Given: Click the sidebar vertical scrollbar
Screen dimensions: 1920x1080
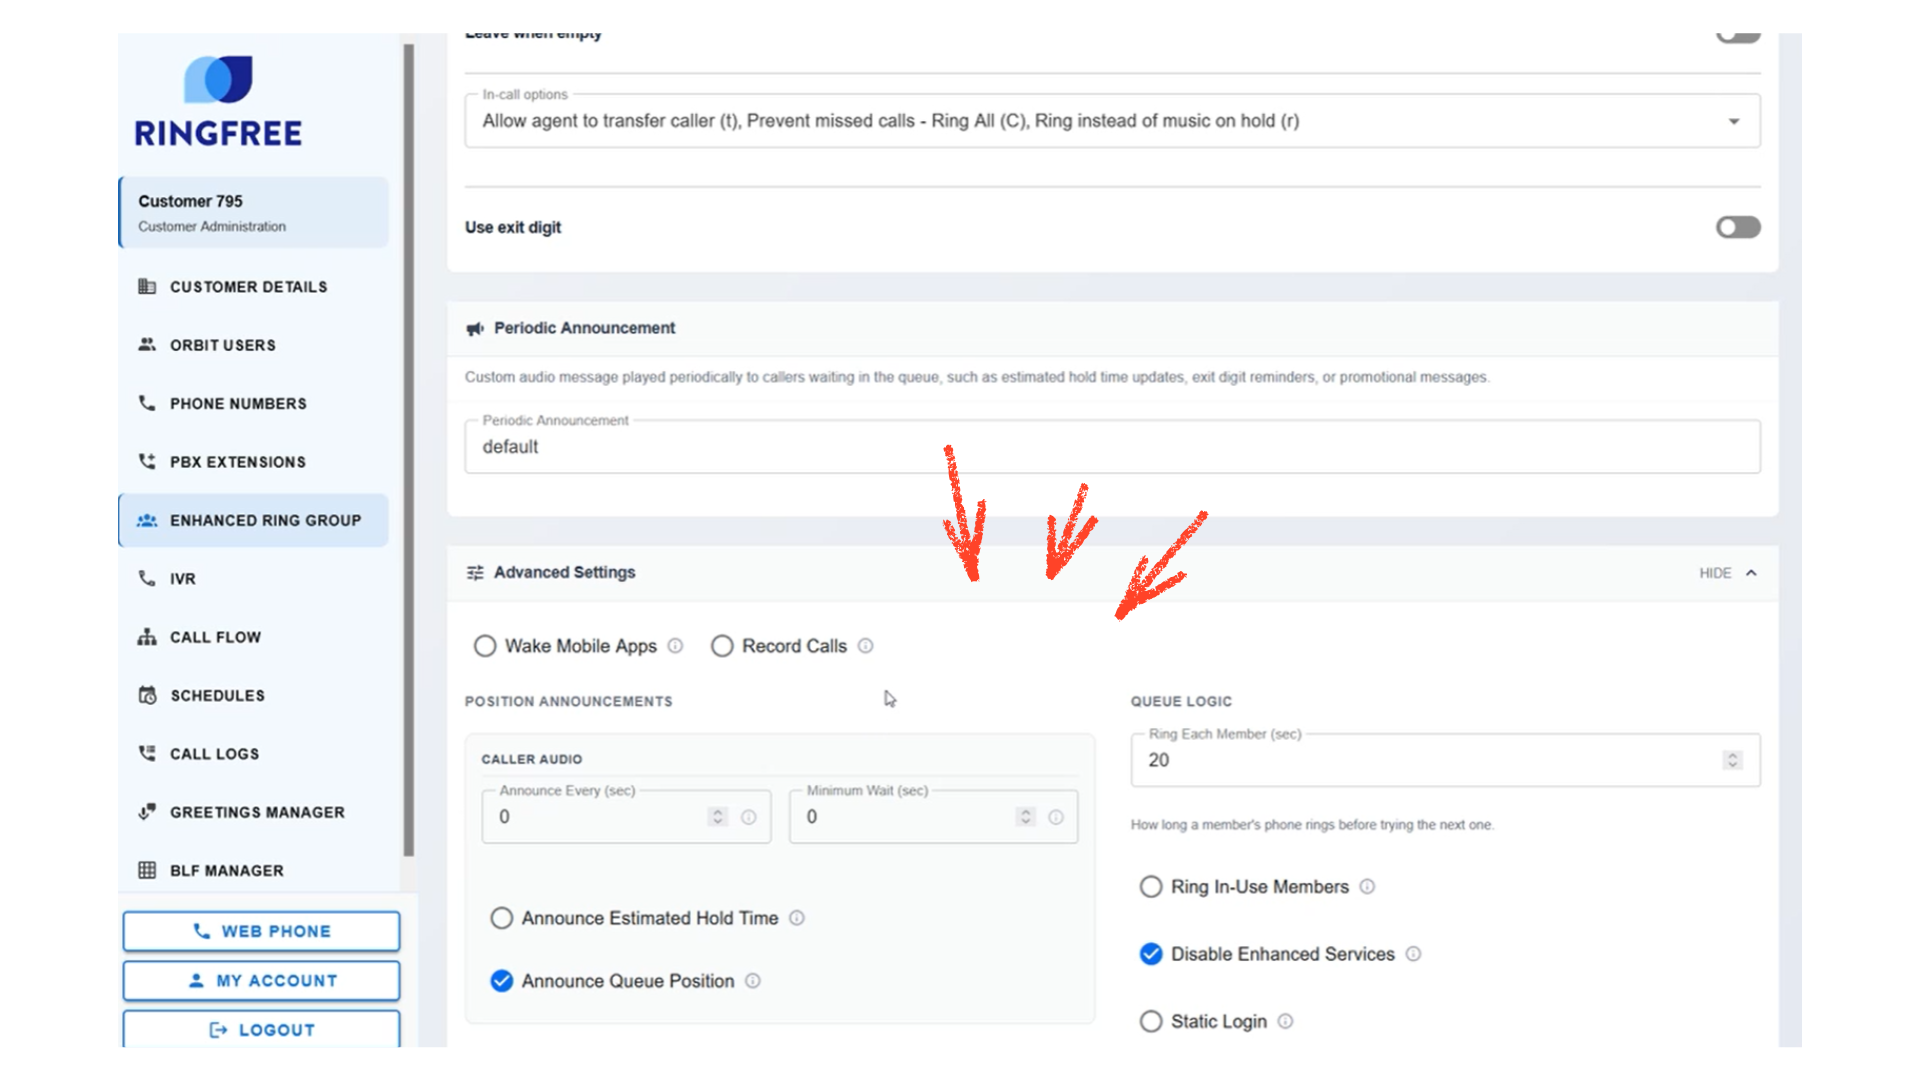Looking at the screenshot, I should point(408,450).
